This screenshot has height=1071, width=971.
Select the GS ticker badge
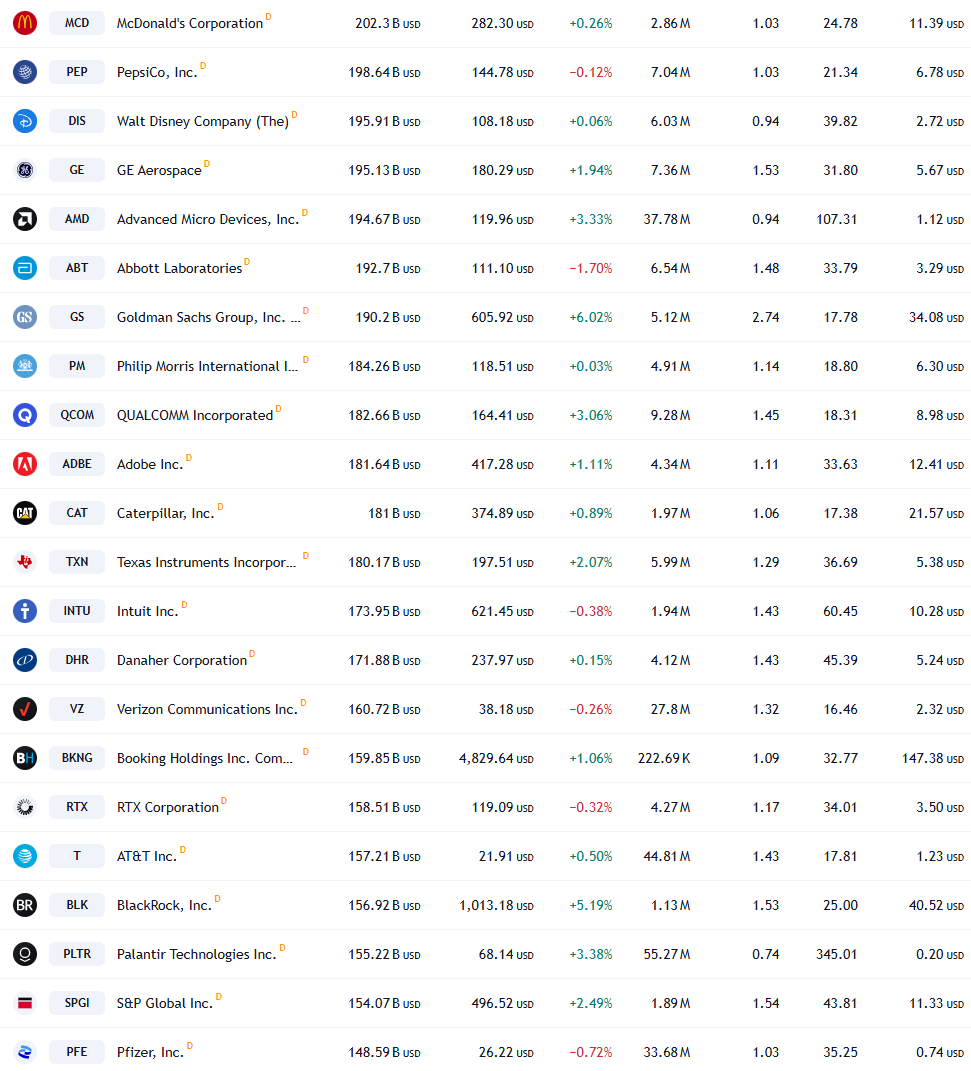pyautogui.click(x=77, y=317)
